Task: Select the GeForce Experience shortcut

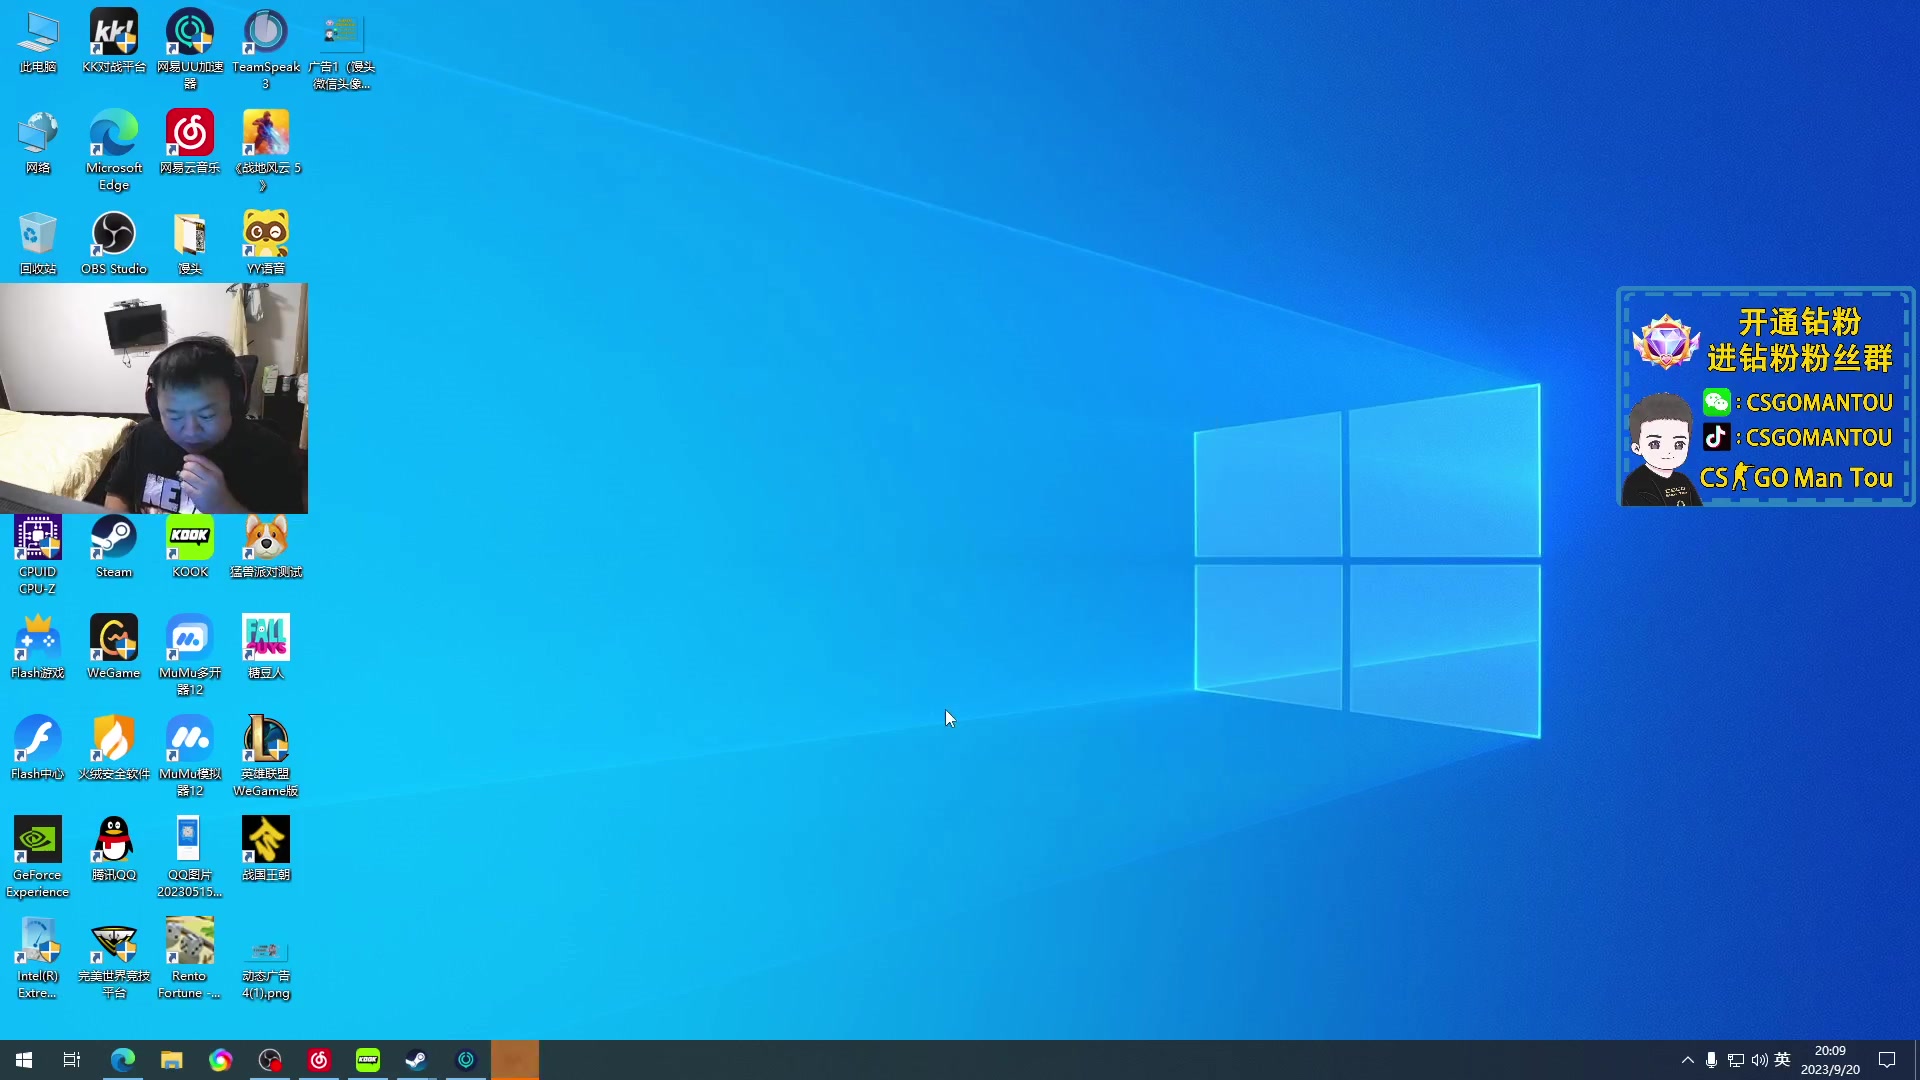Action: (38, 841)
